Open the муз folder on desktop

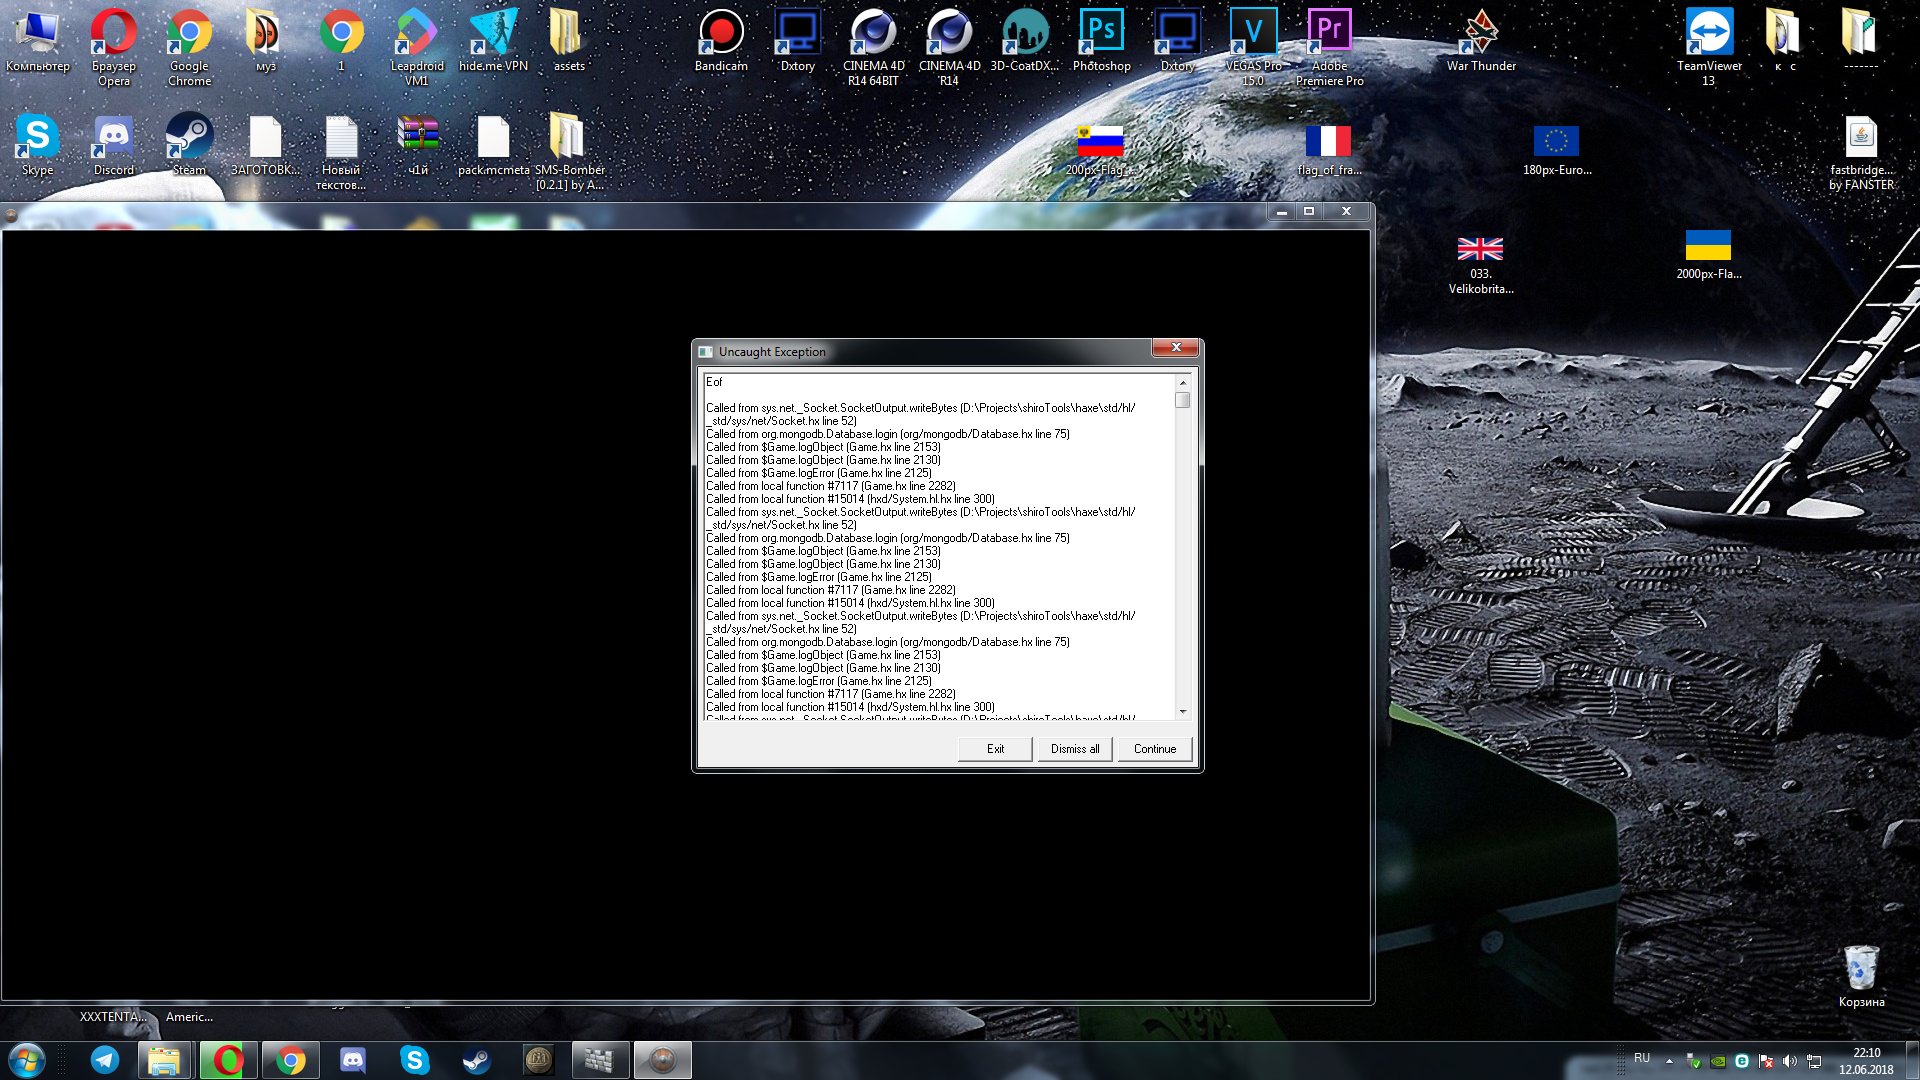click(265, 42)
